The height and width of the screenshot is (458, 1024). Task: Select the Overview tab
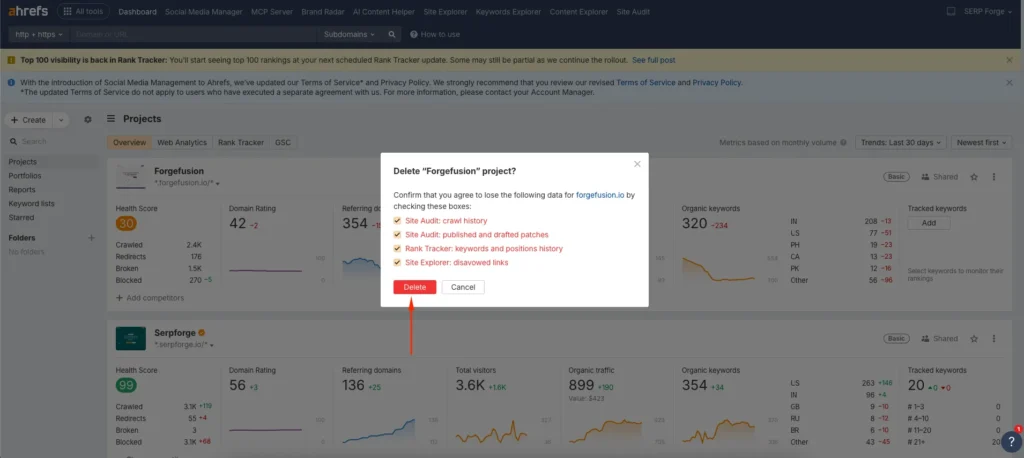coord(129,142)
